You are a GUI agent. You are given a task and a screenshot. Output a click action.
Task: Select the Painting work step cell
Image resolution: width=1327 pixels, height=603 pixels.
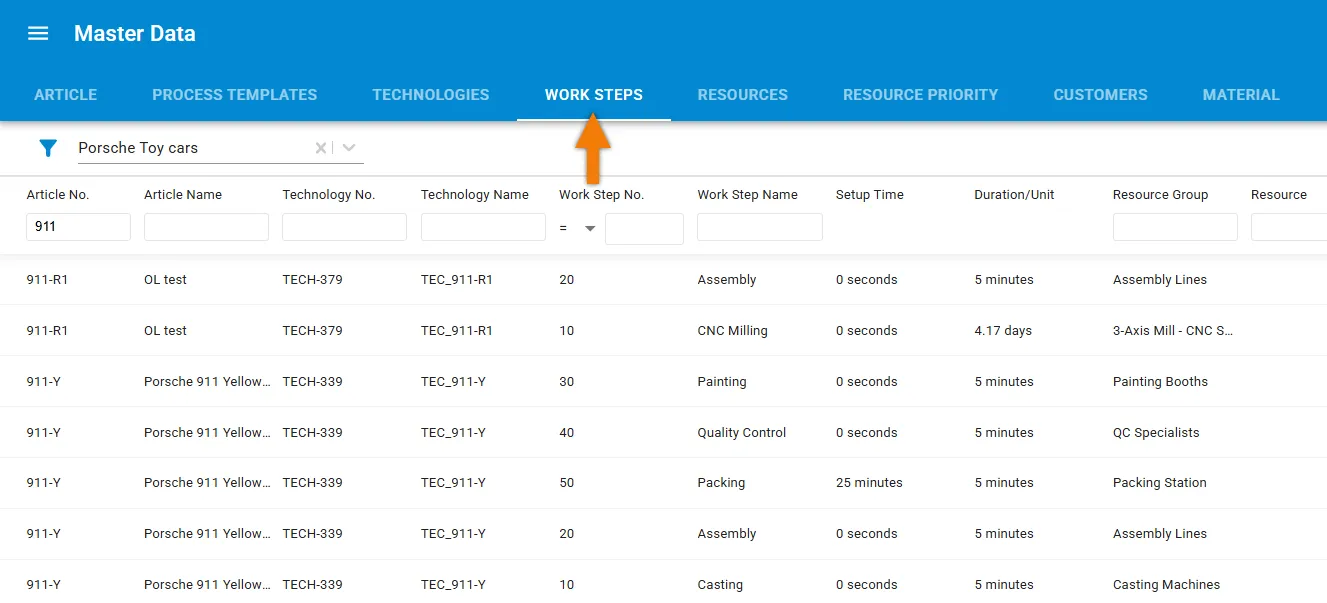(x=722, y=382)
